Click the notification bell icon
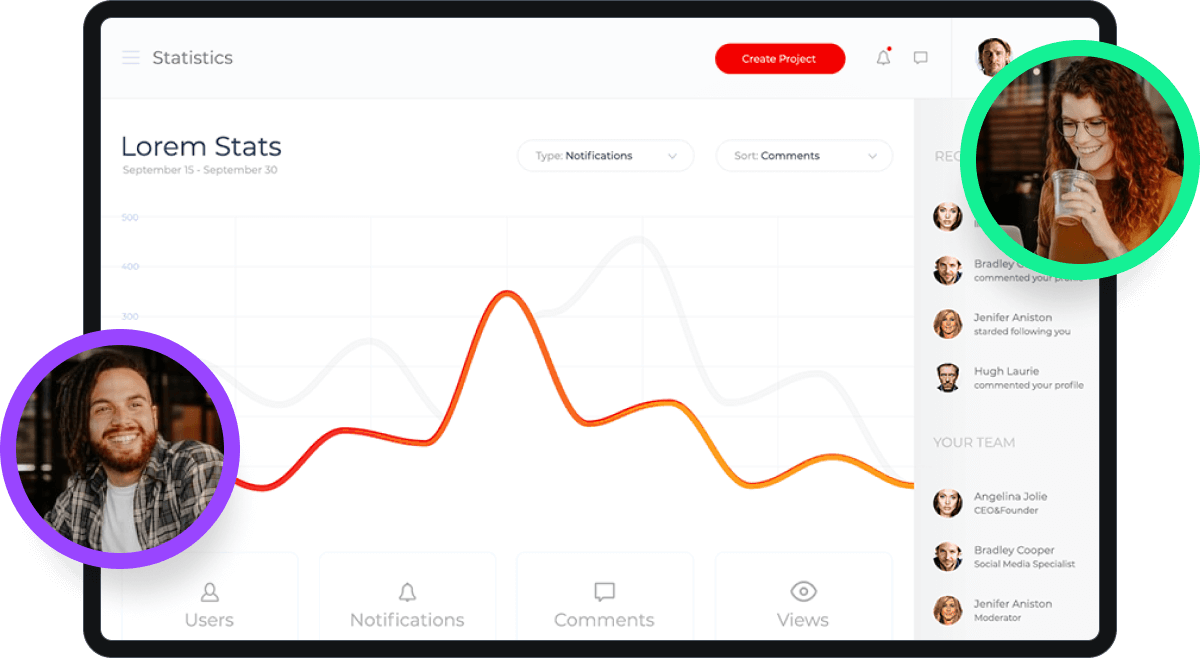 point(883,58)
